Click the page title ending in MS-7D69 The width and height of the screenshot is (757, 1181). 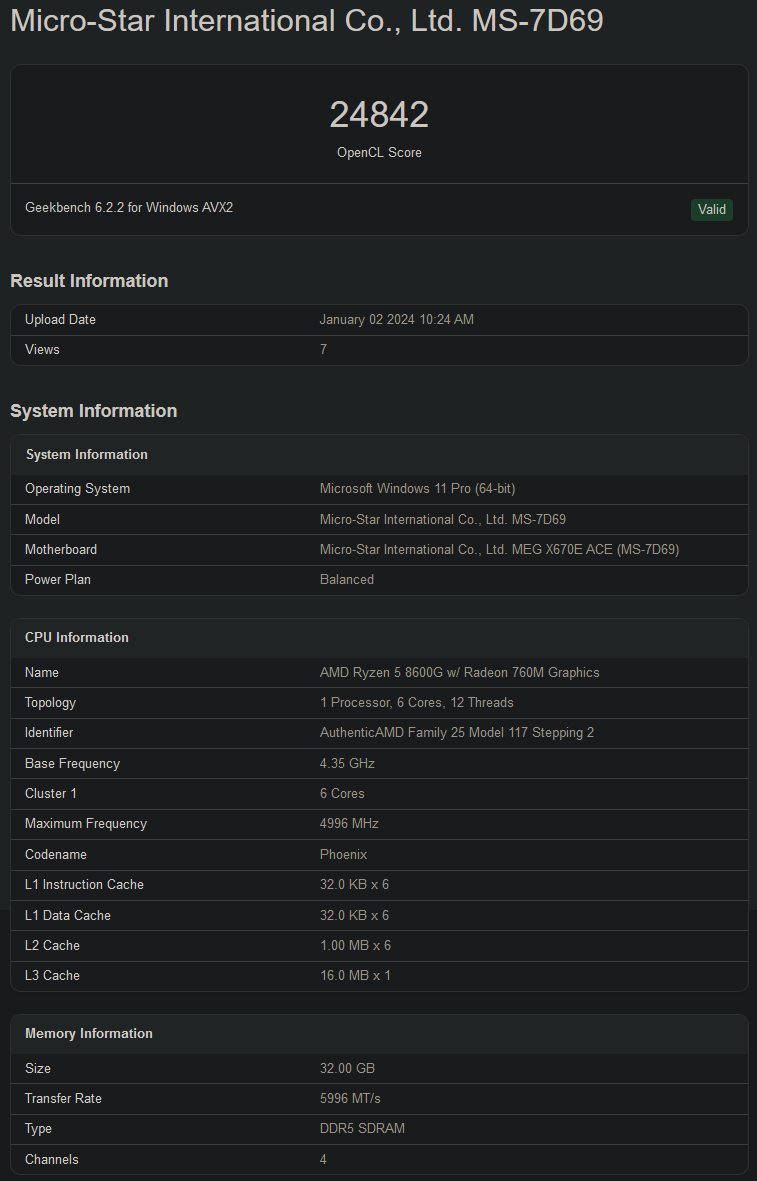click(x=307, y=20)
